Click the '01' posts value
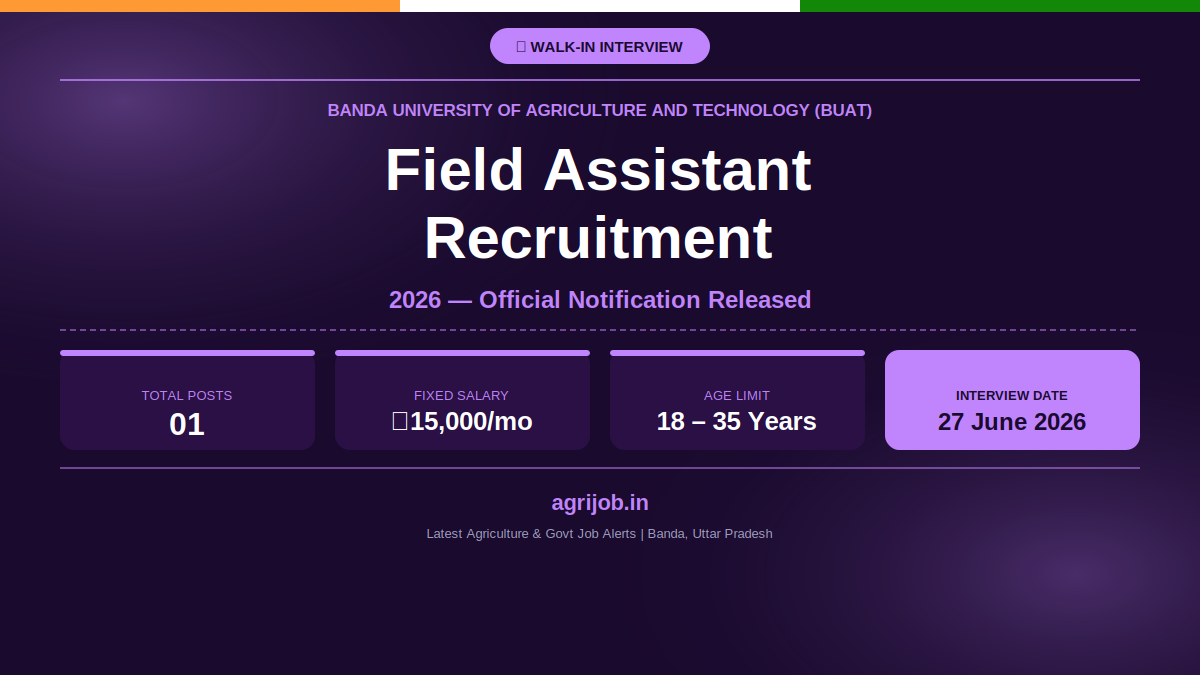Image resolution: width=1200 pixels, height=675 pixels. (x=187, y=424)
